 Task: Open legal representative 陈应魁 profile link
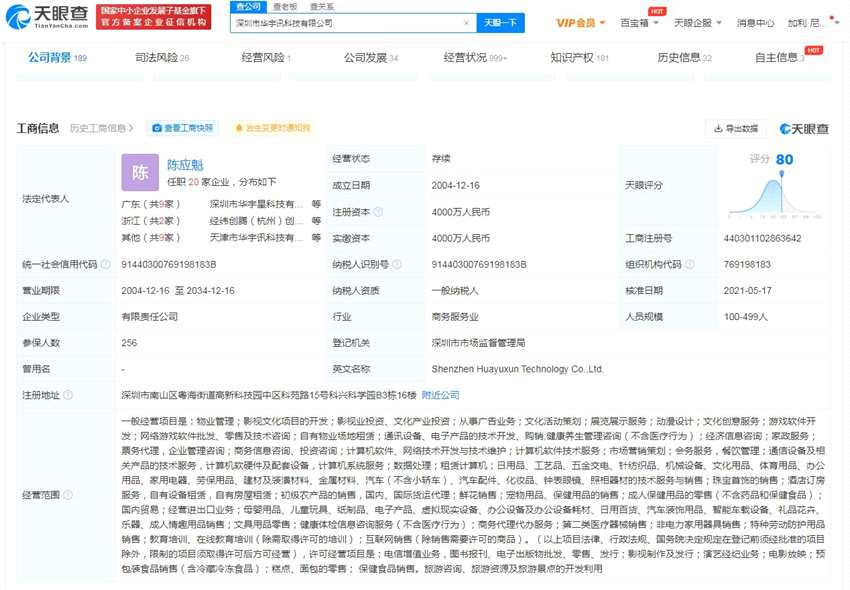pos(185,165)
